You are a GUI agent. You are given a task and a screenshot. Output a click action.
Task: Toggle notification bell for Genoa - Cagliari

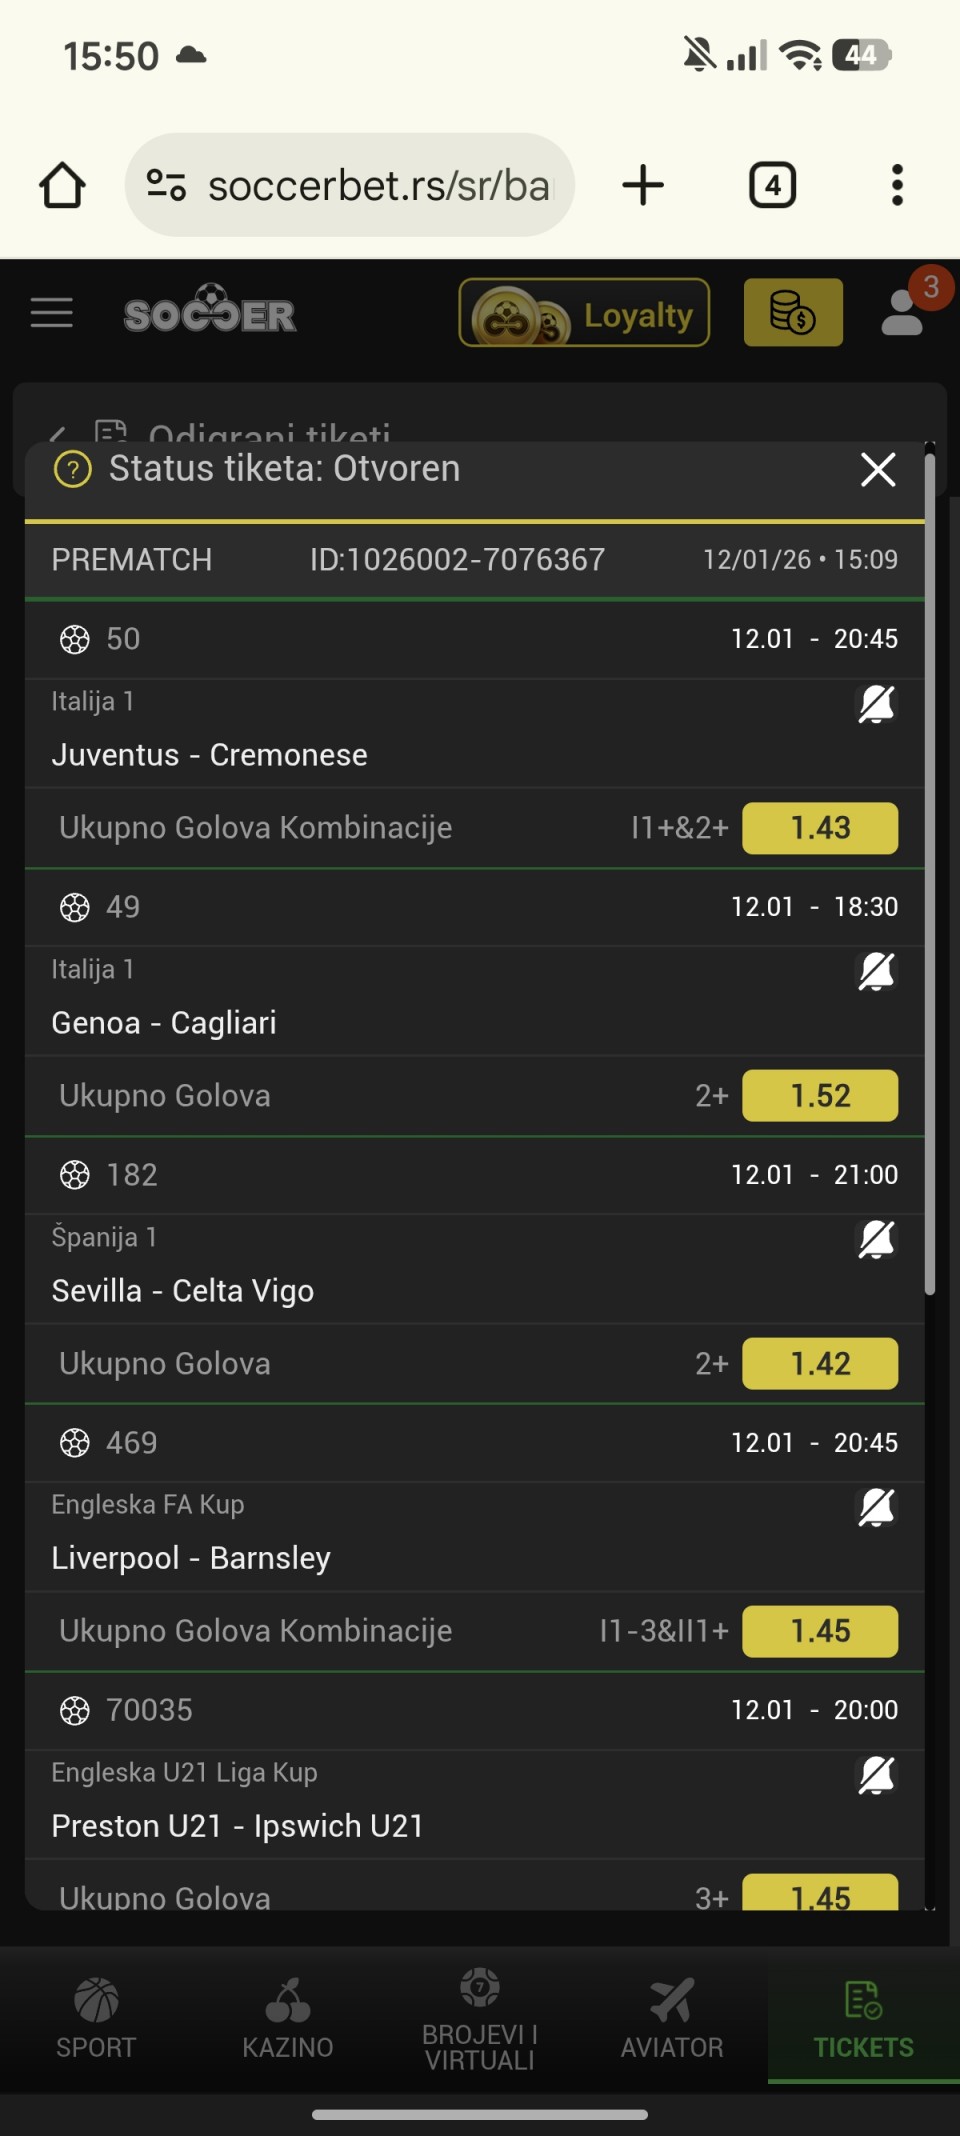(876, 972)
